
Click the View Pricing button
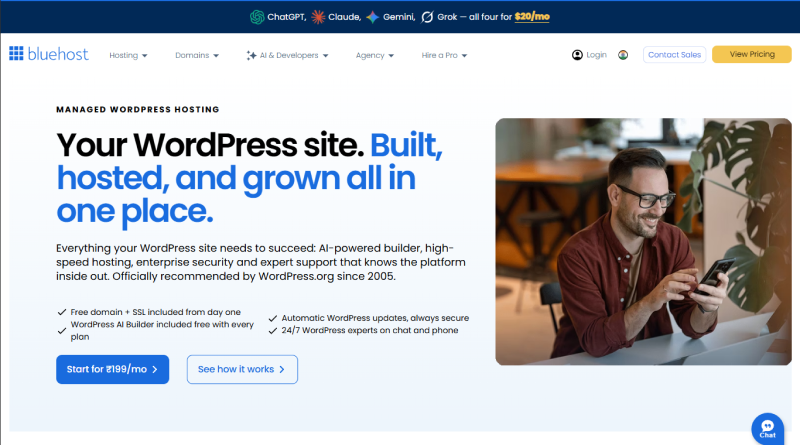pyautogui.click(x=752, y=54)
